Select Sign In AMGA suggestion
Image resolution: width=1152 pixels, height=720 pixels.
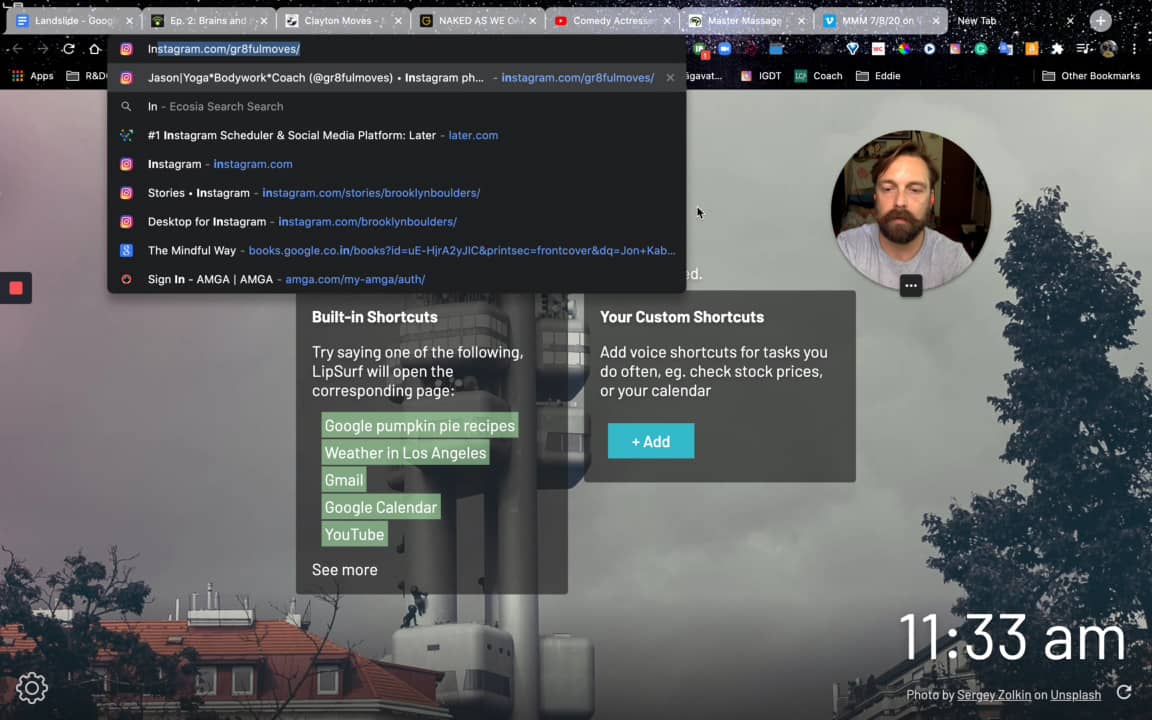(x=397, y=279)
